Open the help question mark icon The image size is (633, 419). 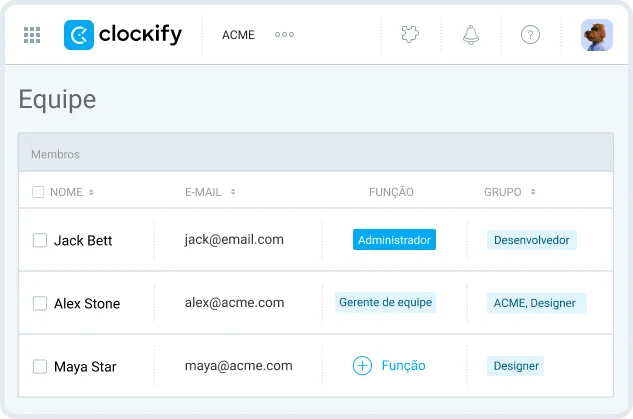530,35
